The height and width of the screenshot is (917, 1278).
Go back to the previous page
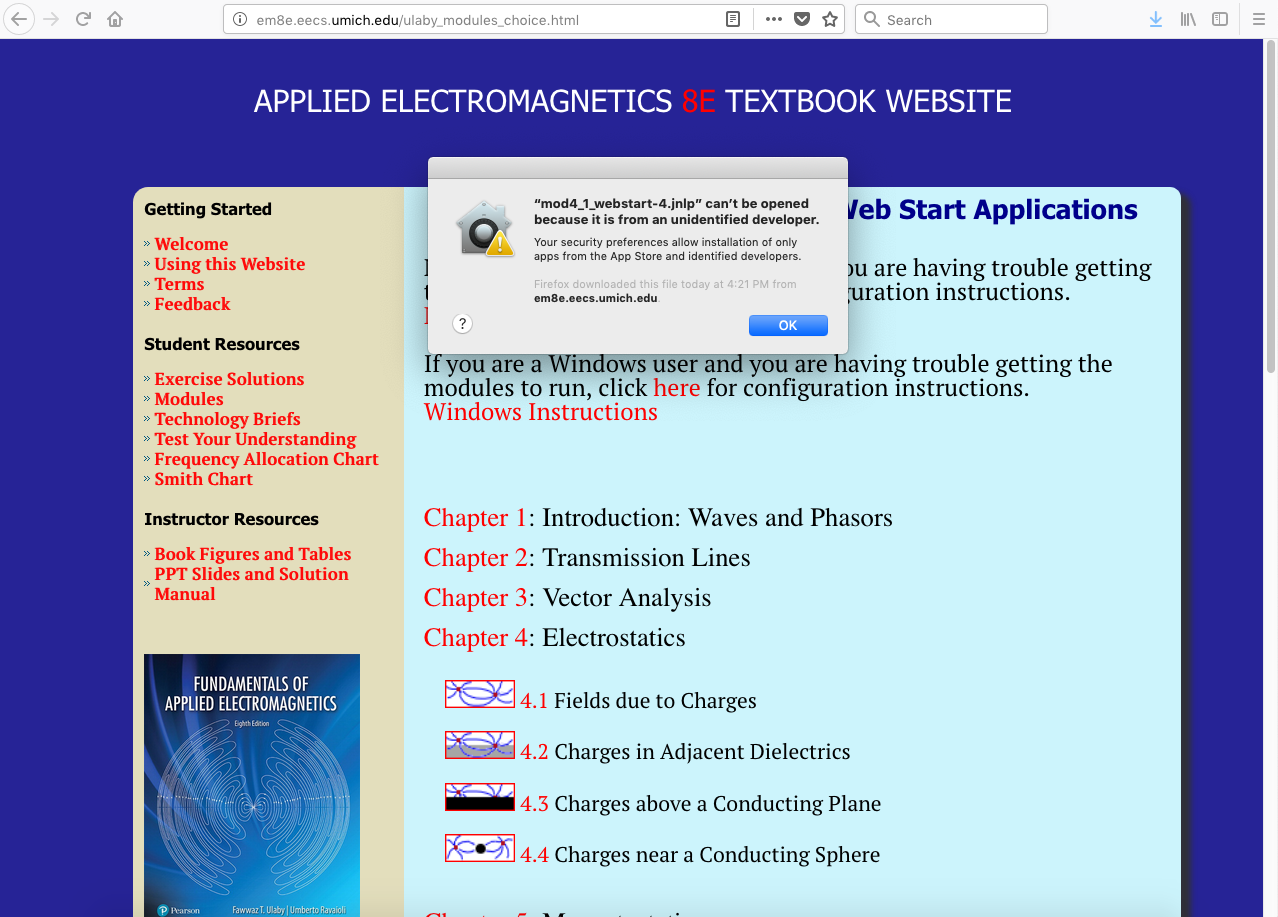coord(20,19)
